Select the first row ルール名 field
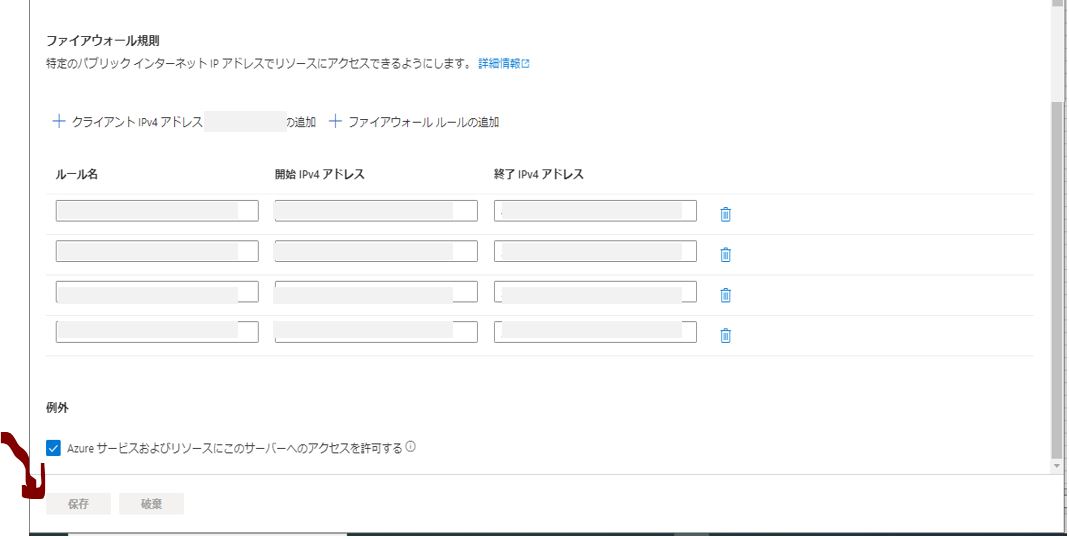 (157, 211)
